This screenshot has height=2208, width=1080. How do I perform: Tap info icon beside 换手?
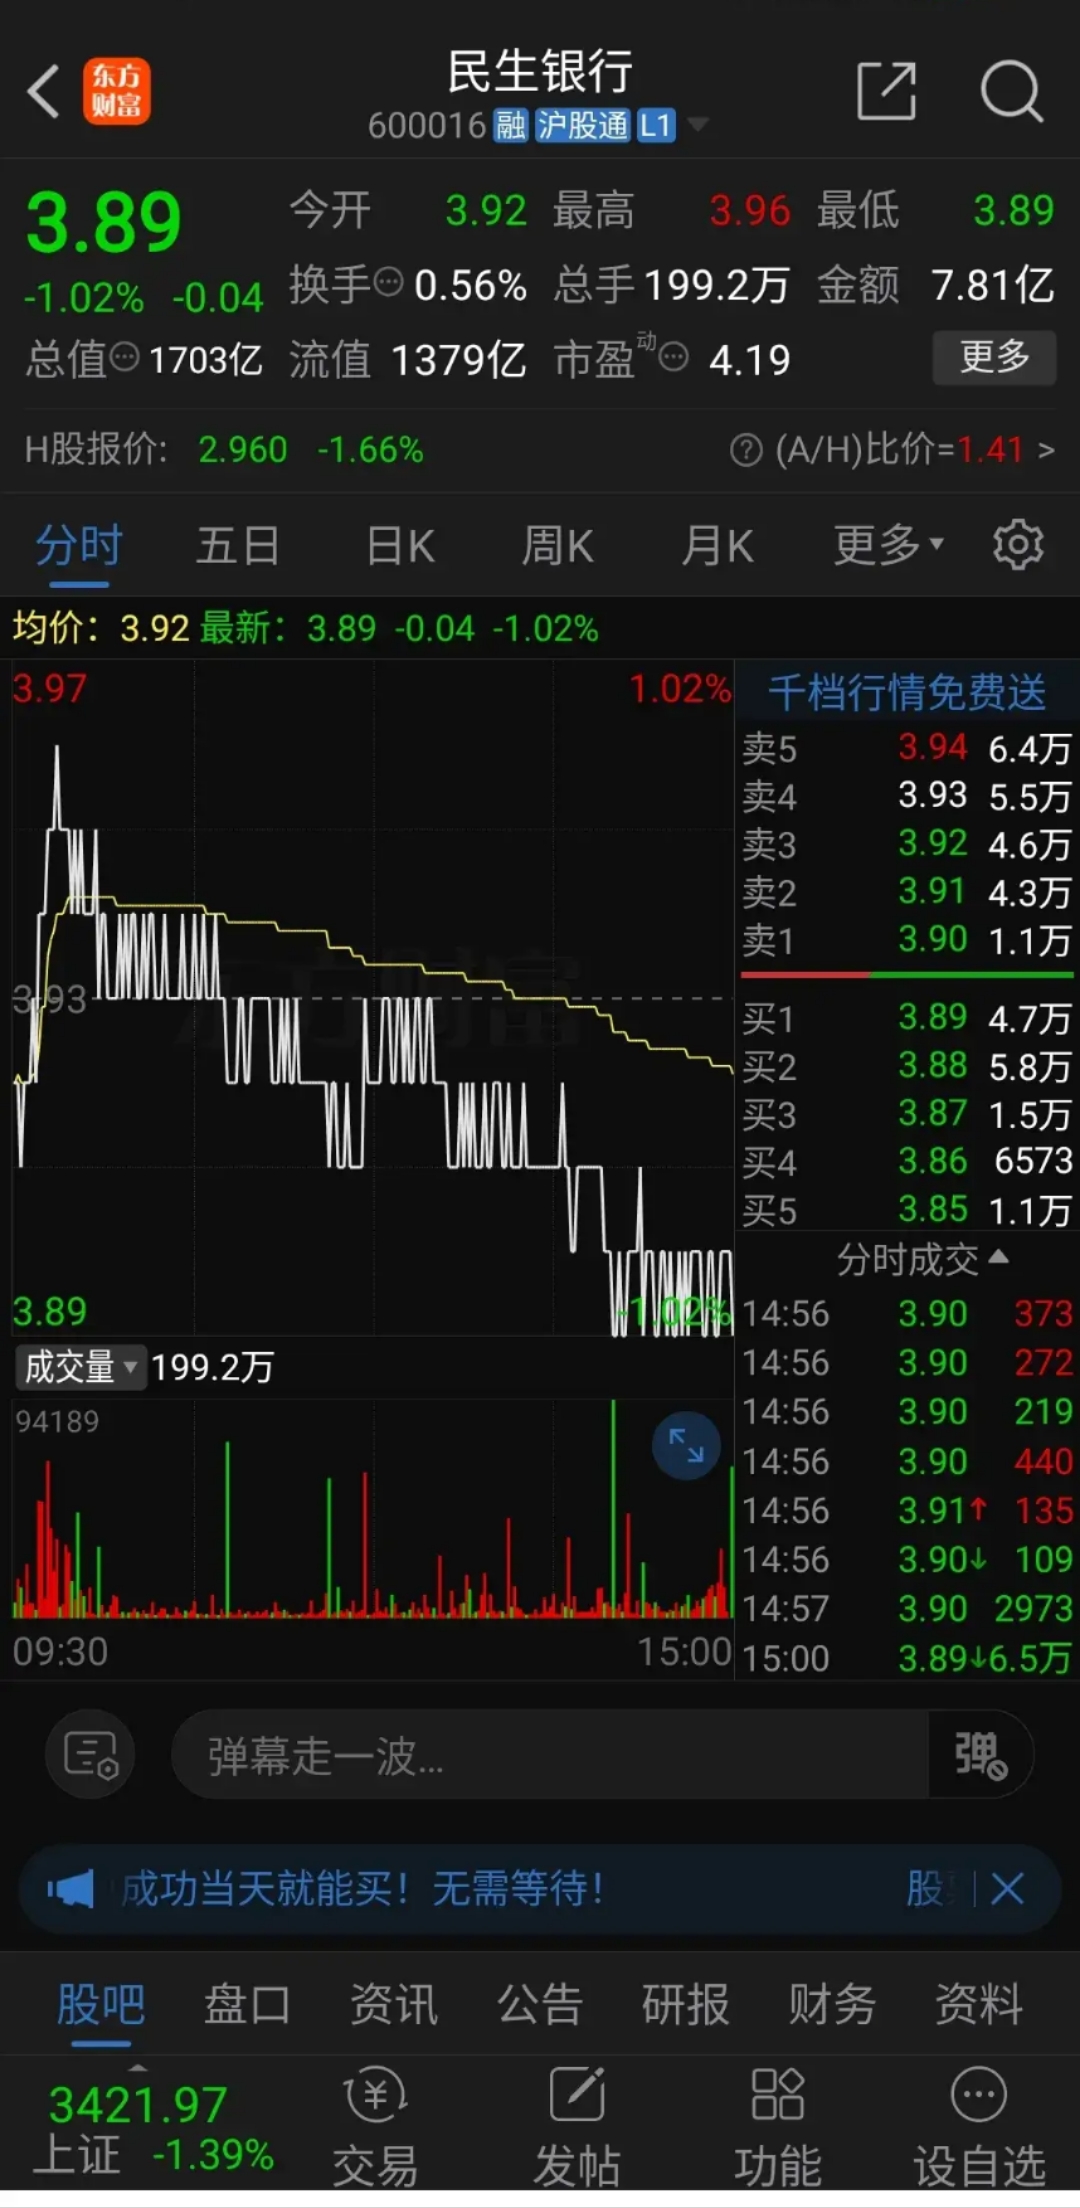(x=388, y=282)
